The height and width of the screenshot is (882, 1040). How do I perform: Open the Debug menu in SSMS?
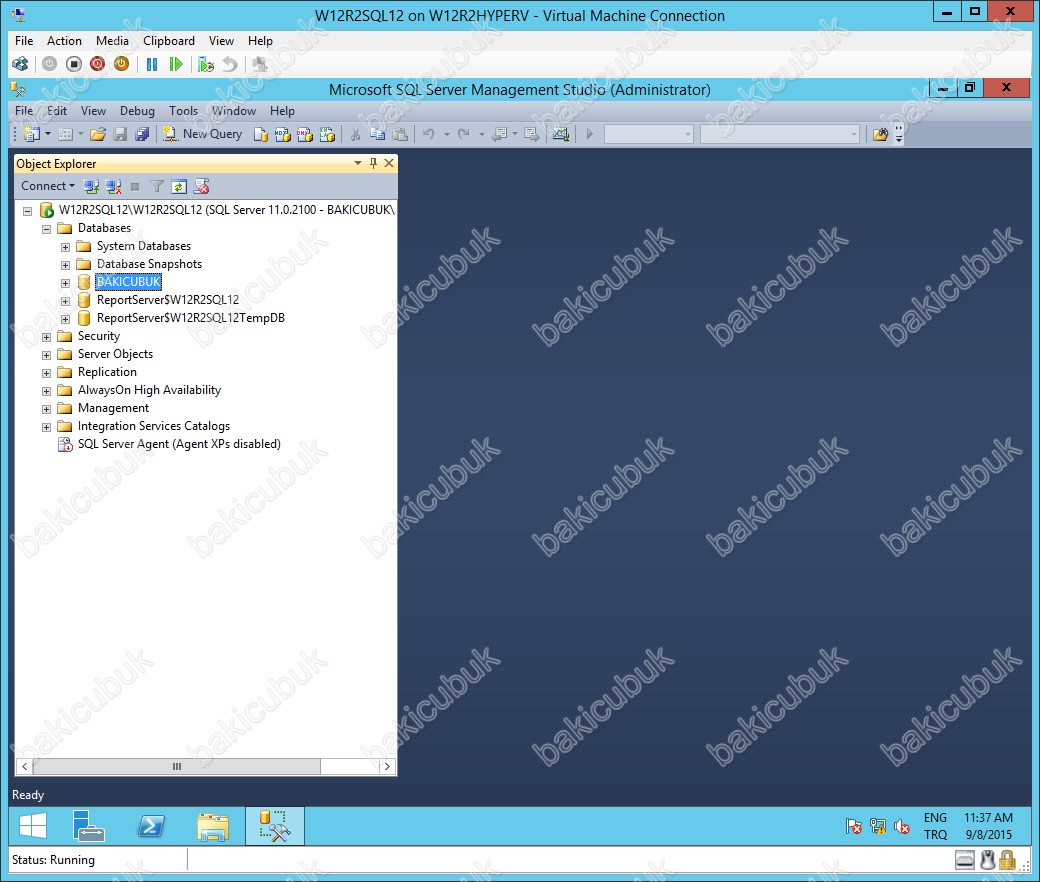(x=137, y=111)
